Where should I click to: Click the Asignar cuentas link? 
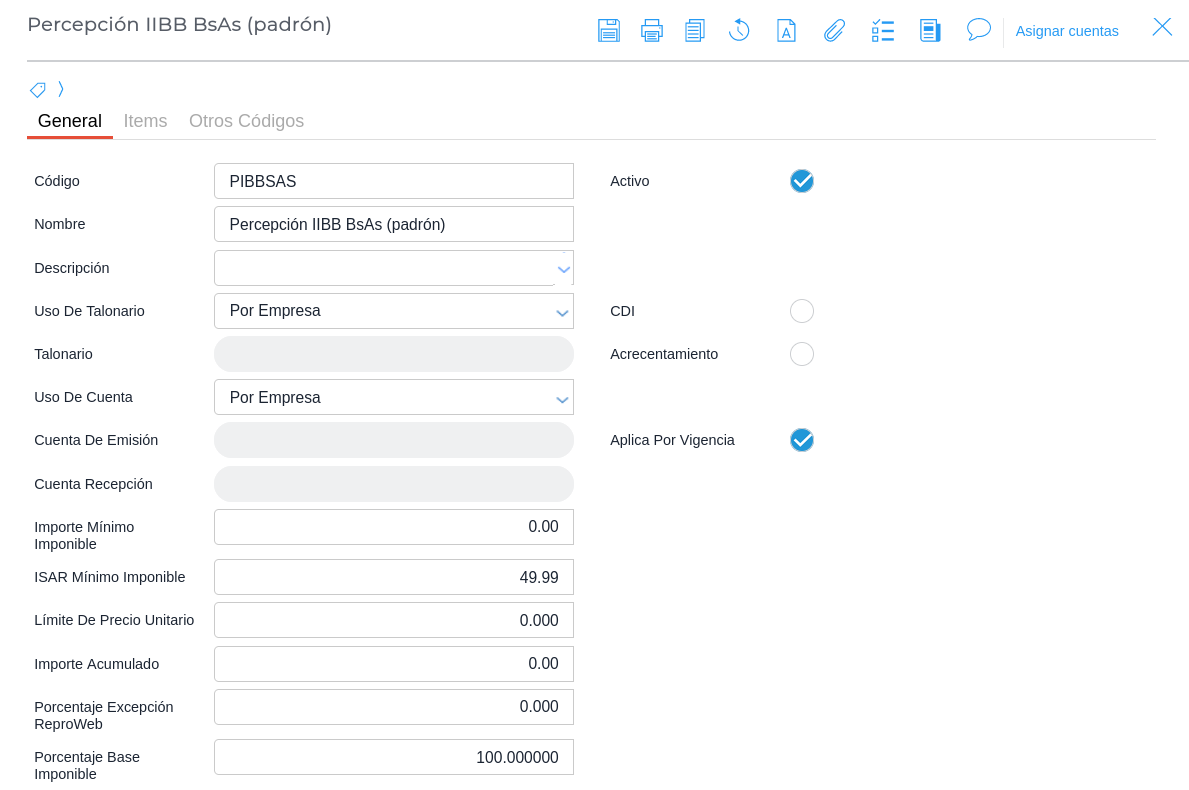[x=1067, y=31]
